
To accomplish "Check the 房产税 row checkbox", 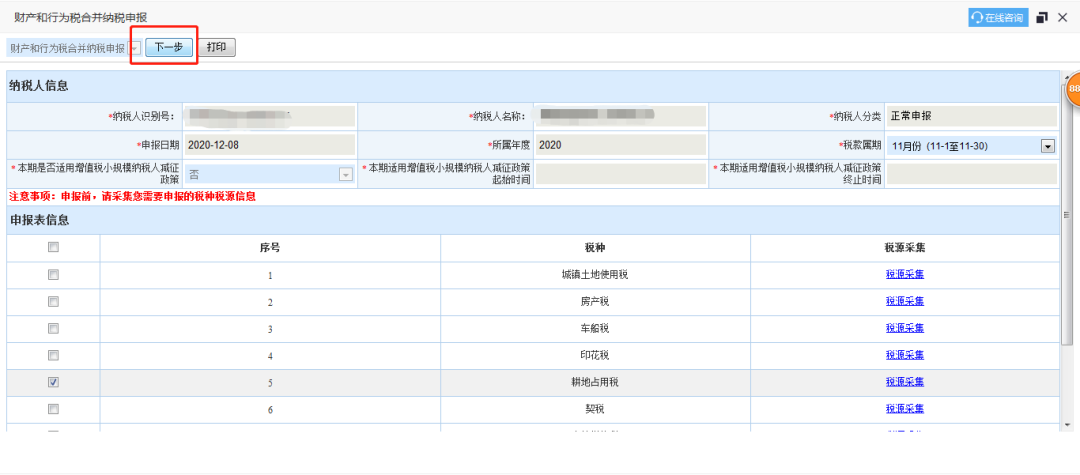I will (x=53, y=301).
